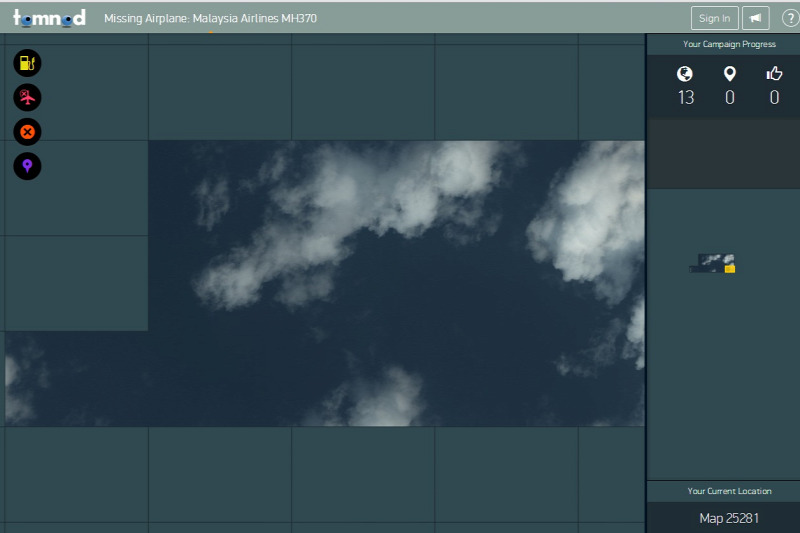Click the maps explored count 13
800x533 pixels.
(686, 97)
